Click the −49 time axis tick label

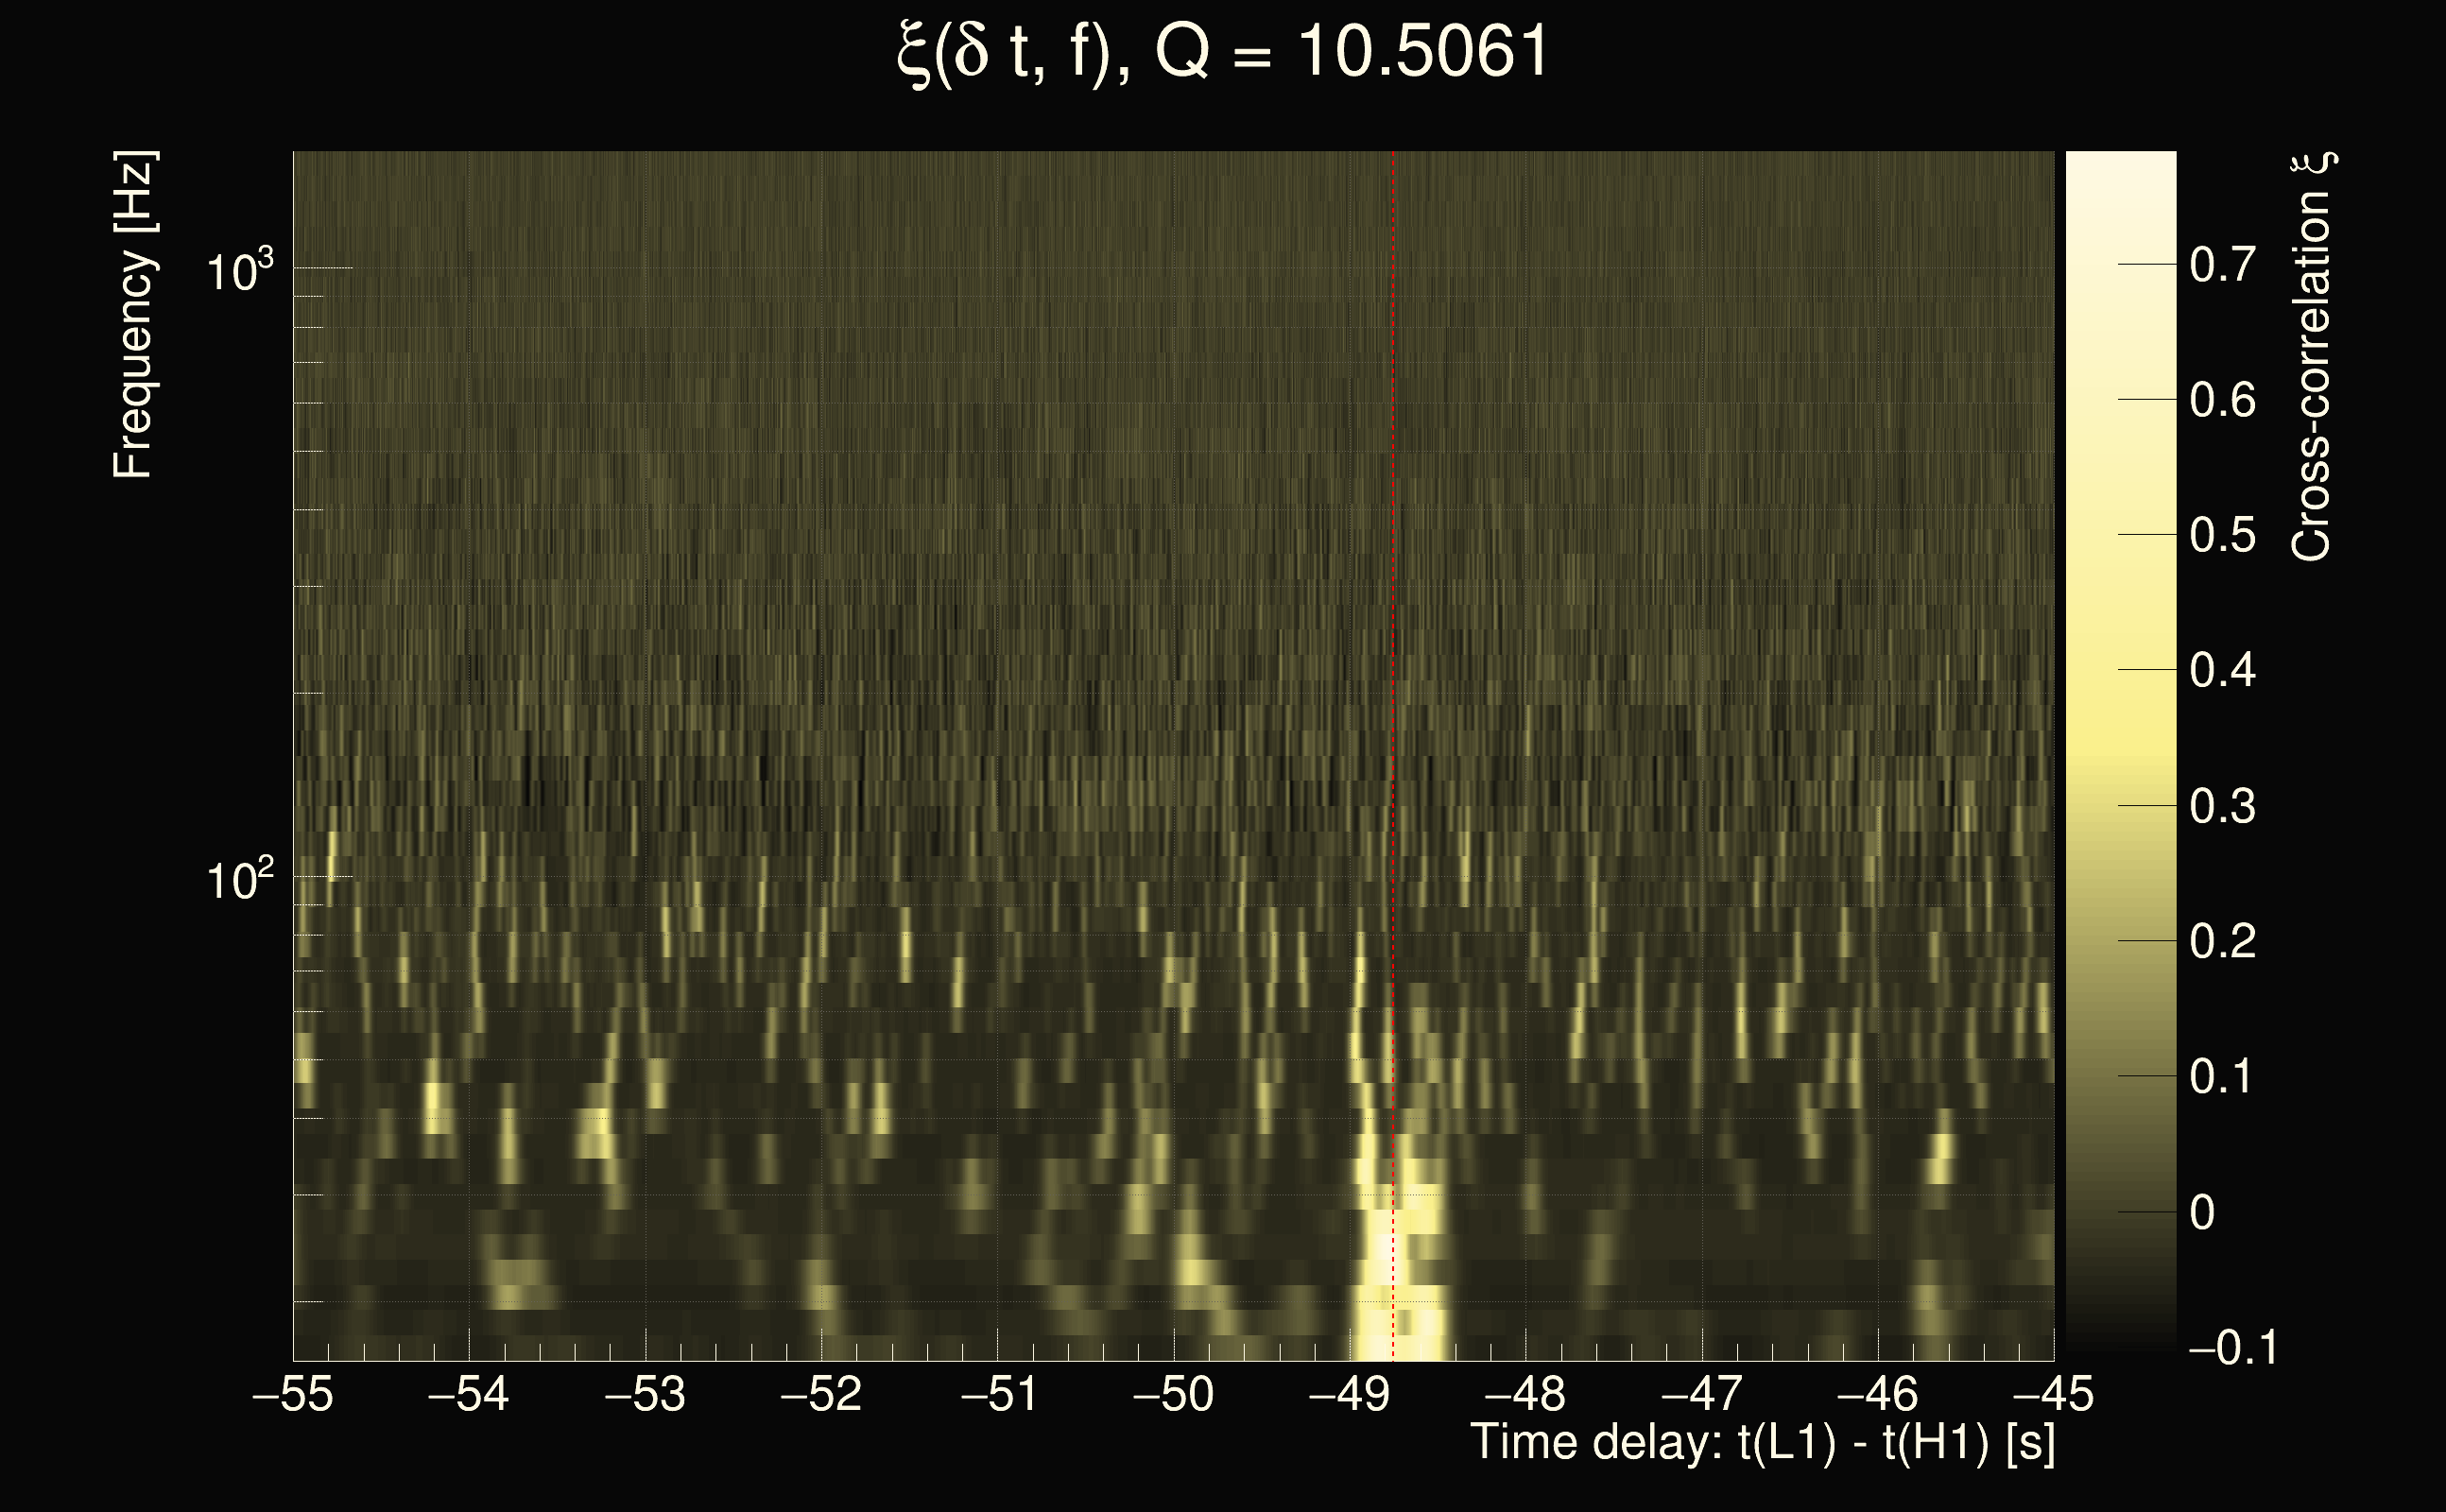[1349, 1394]
